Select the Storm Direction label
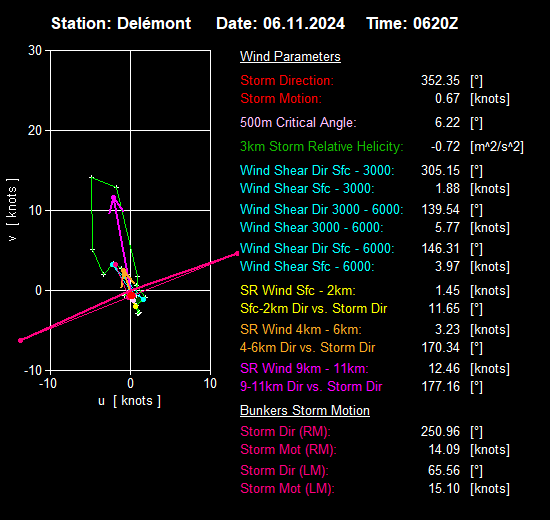The width and height of the screenshot is (550, 520). coord(287,80)
